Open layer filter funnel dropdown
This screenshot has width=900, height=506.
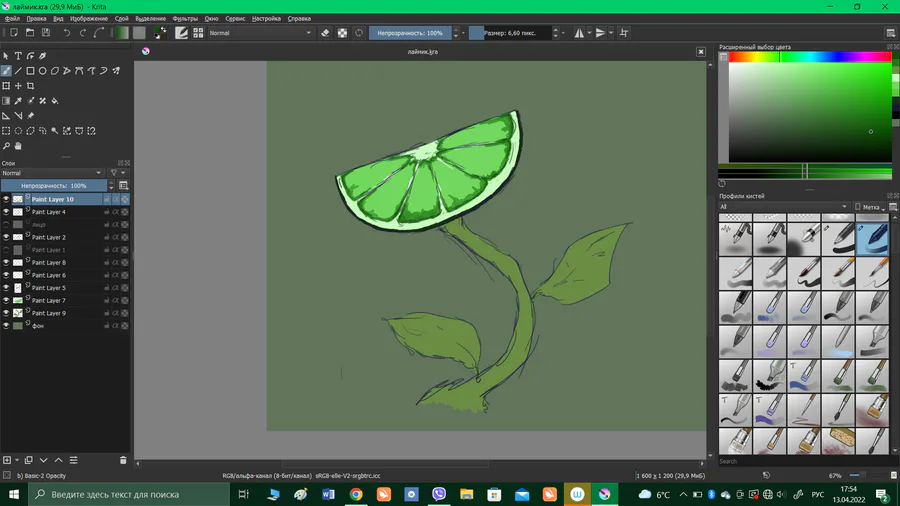[x=117, y=173]
